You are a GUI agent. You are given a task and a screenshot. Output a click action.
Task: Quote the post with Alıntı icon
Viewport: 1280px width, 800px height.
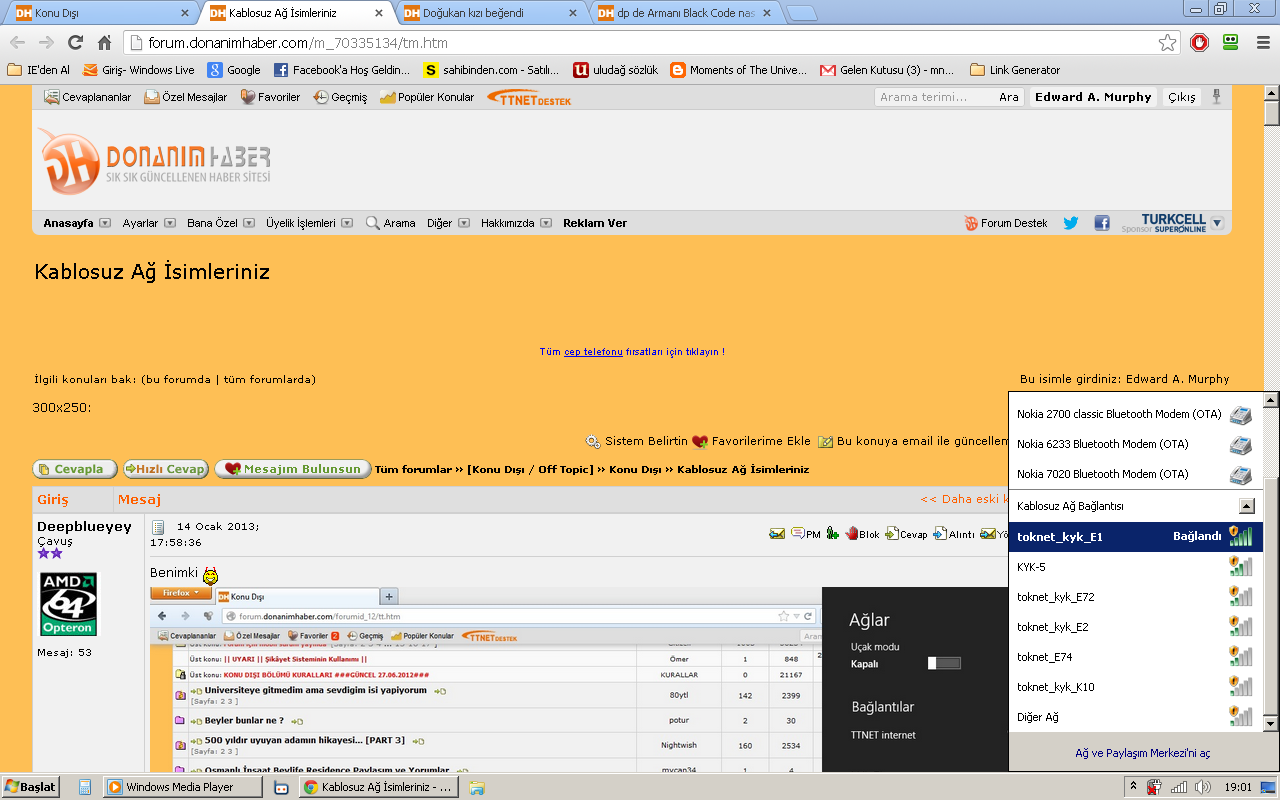954,534
